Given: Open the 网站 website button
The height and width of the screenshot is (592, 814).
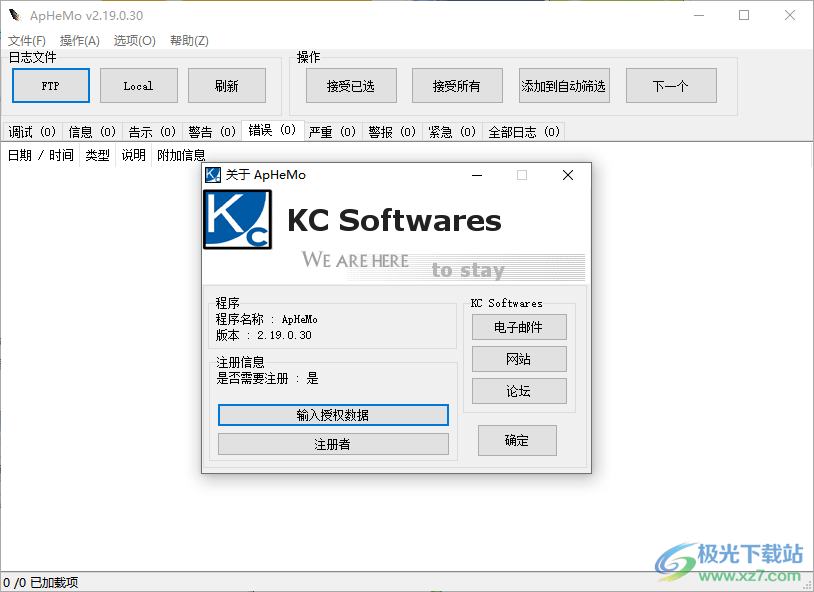Looking at the screenshot, I should [519, 359].
